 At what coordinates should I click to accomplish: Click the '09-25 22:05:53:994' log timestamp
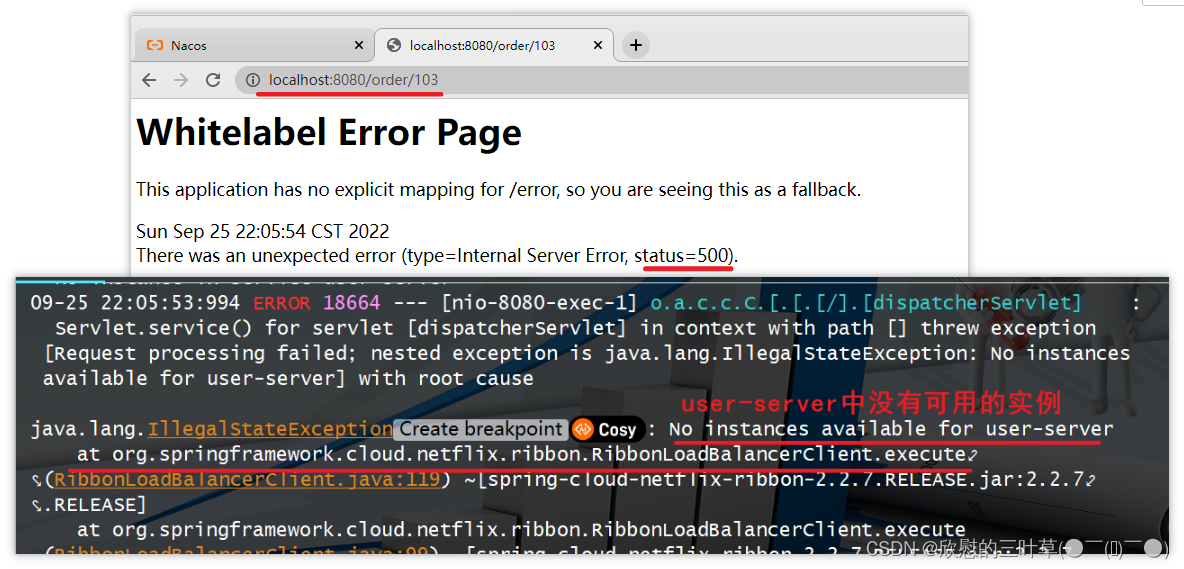[x=135, y=303]
